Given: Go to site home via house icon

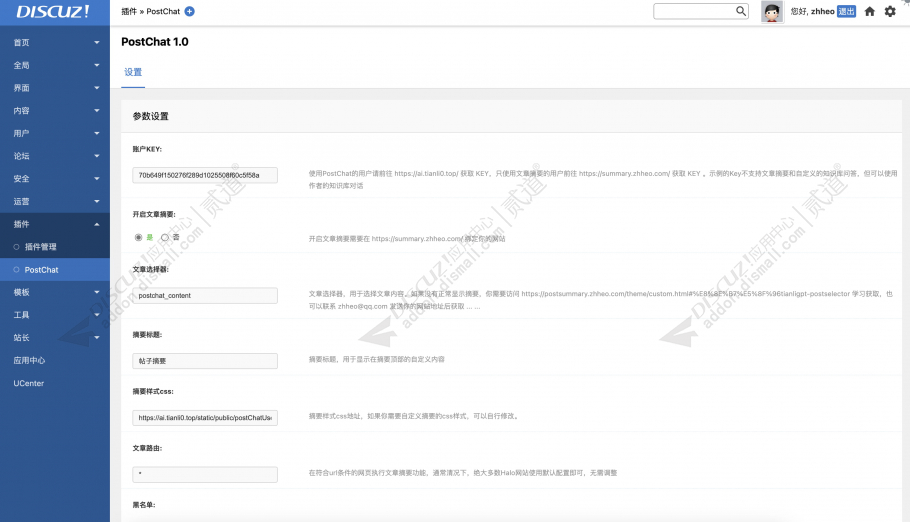Looking at the screenshot, I should [x=869, y=11].
